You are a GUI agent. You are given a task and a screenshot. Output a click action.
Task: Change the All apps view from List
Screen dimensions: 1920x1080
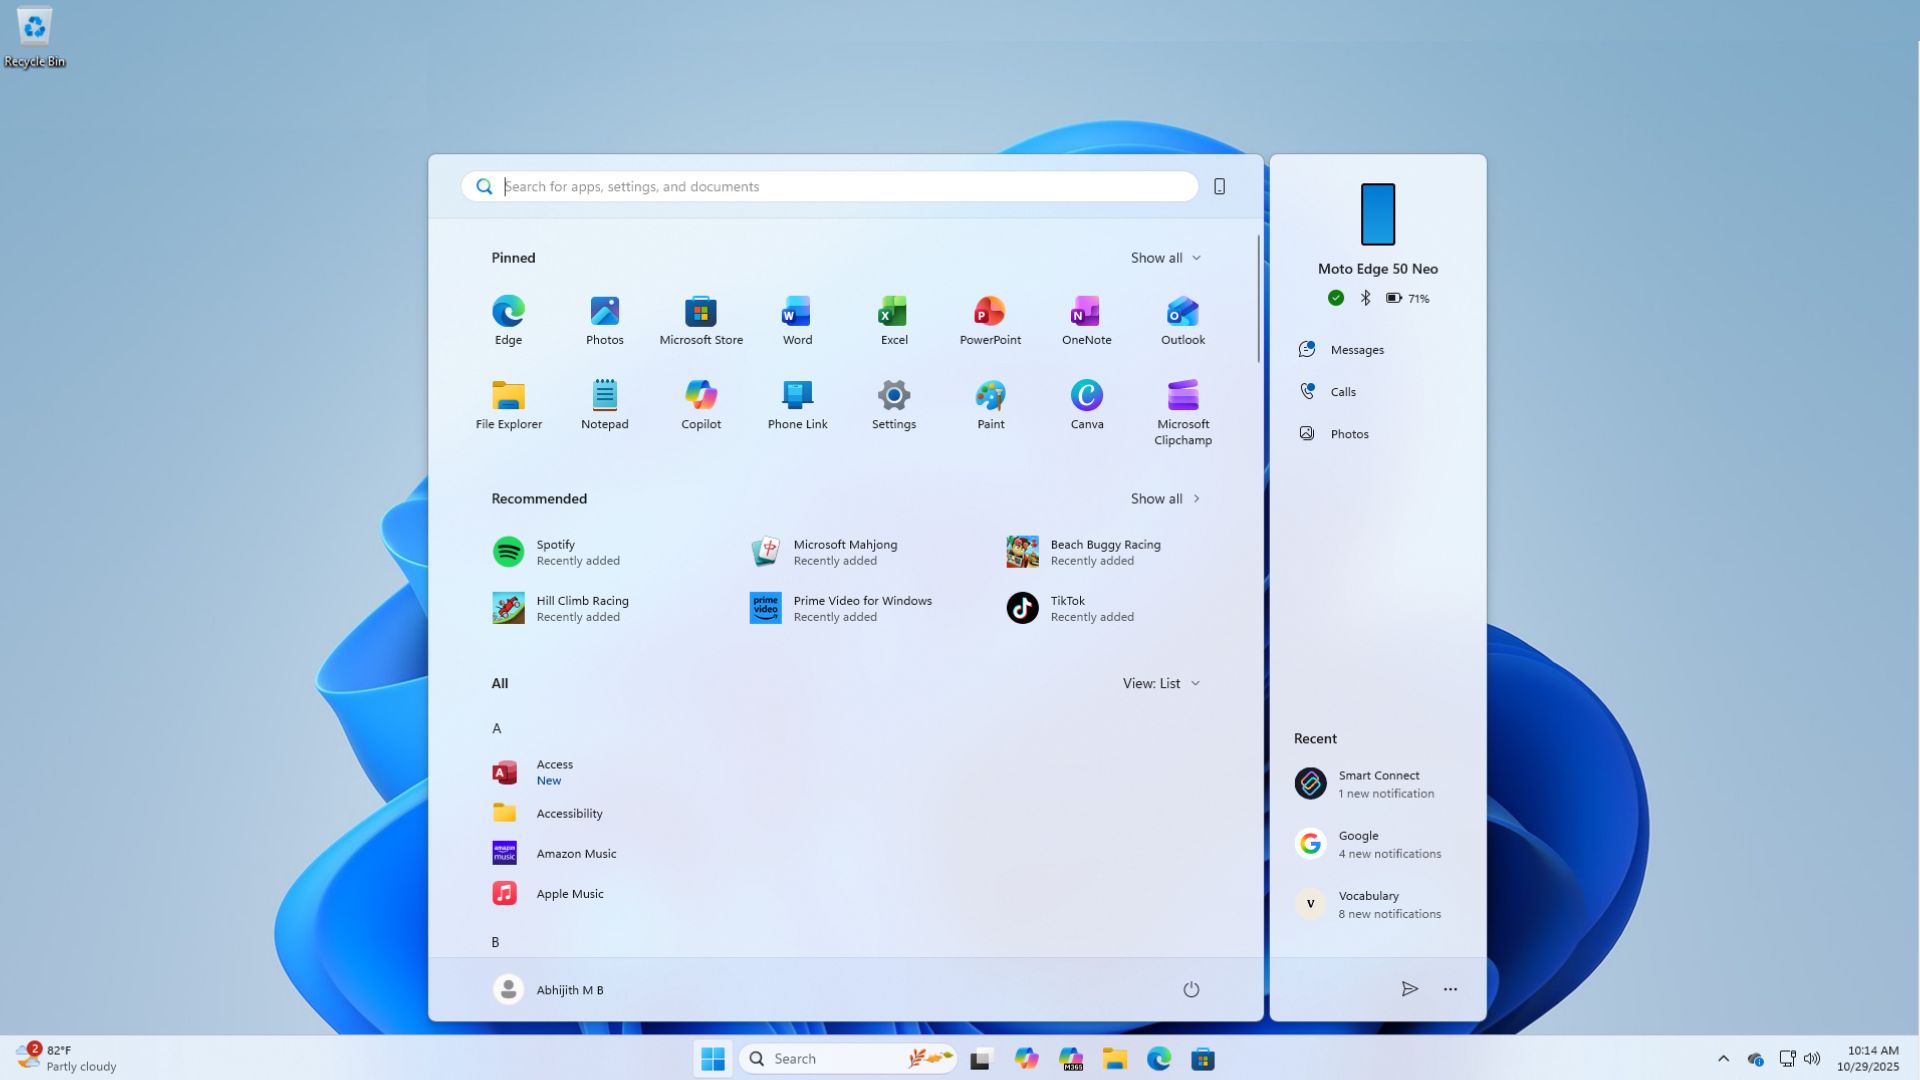click(1160, 683)
